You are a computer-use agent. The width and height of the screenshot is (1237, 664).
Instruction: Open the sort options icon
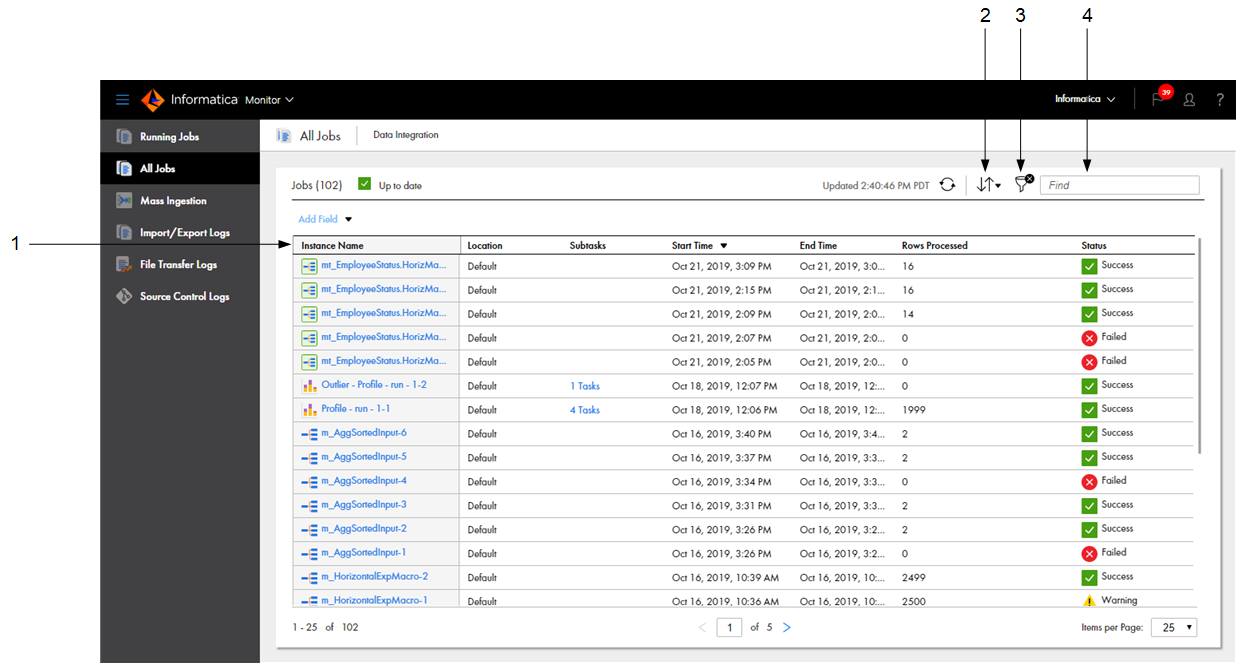(988, 185)
